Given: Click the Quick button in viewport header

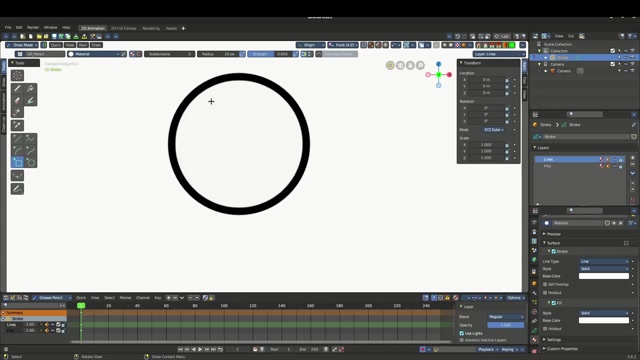Looking at the screenshot, I should click(56, 45).
